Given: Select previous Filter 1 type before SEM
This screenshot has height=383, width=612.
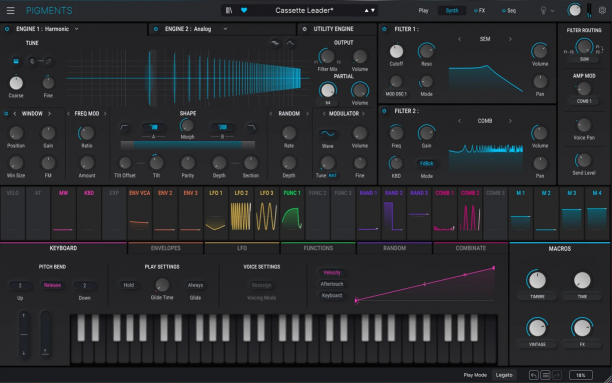Looking at the screenshot, I should point(459,39).
